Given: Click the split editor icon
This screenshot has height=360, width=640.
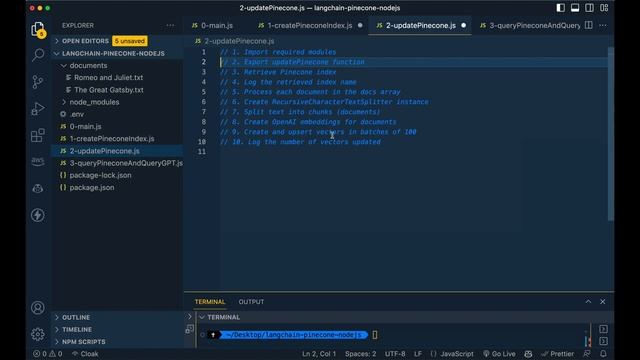Looking at the screenshot, I should point(589,25).
